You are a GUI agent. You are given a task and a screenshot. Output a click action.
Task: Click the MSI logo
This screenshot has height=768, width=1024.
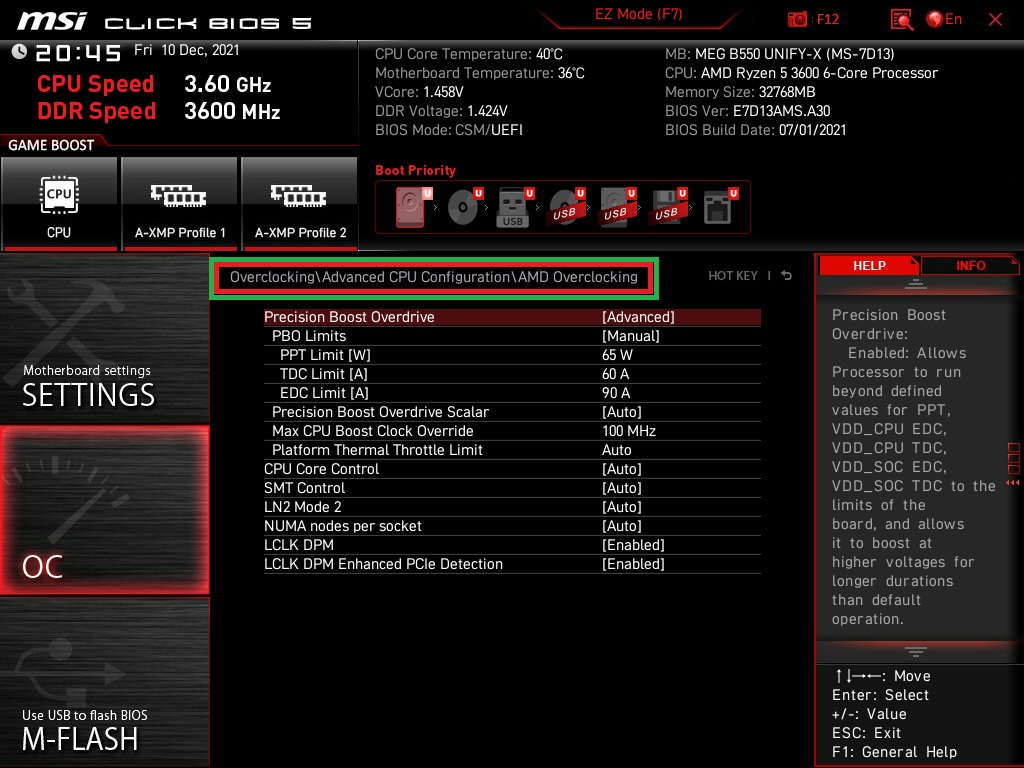pyautogui.click(x=52, y=22)
